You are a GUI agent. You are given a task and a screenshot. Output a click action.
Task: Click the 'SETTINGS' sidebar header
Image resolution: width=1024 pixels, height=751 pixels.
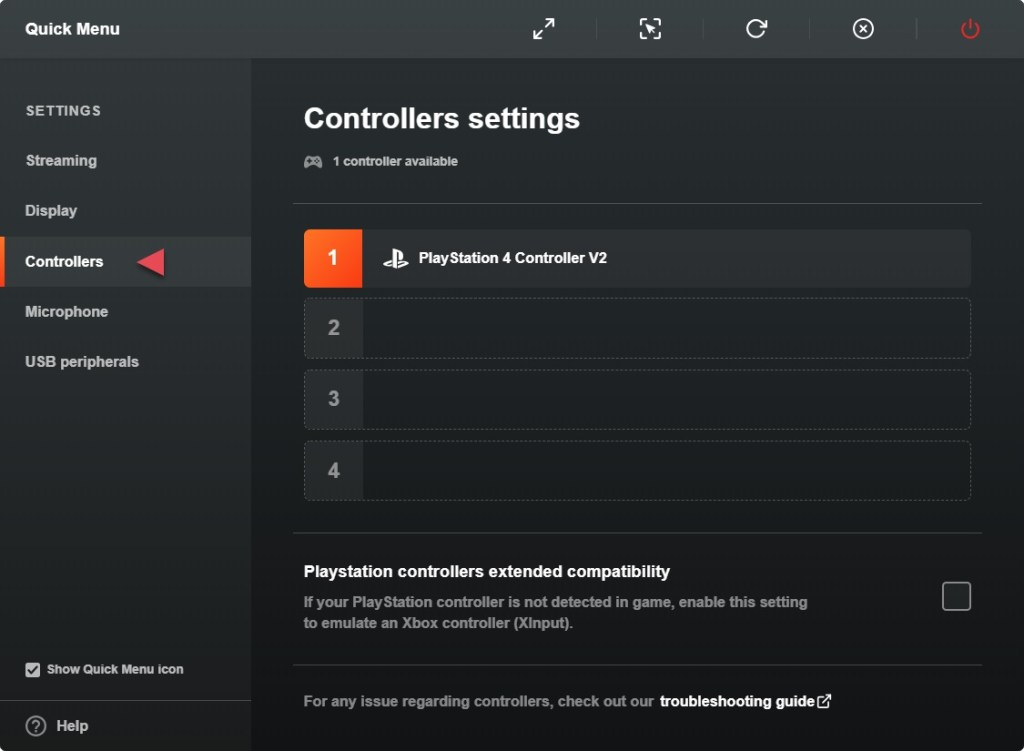tap(63, 110)
